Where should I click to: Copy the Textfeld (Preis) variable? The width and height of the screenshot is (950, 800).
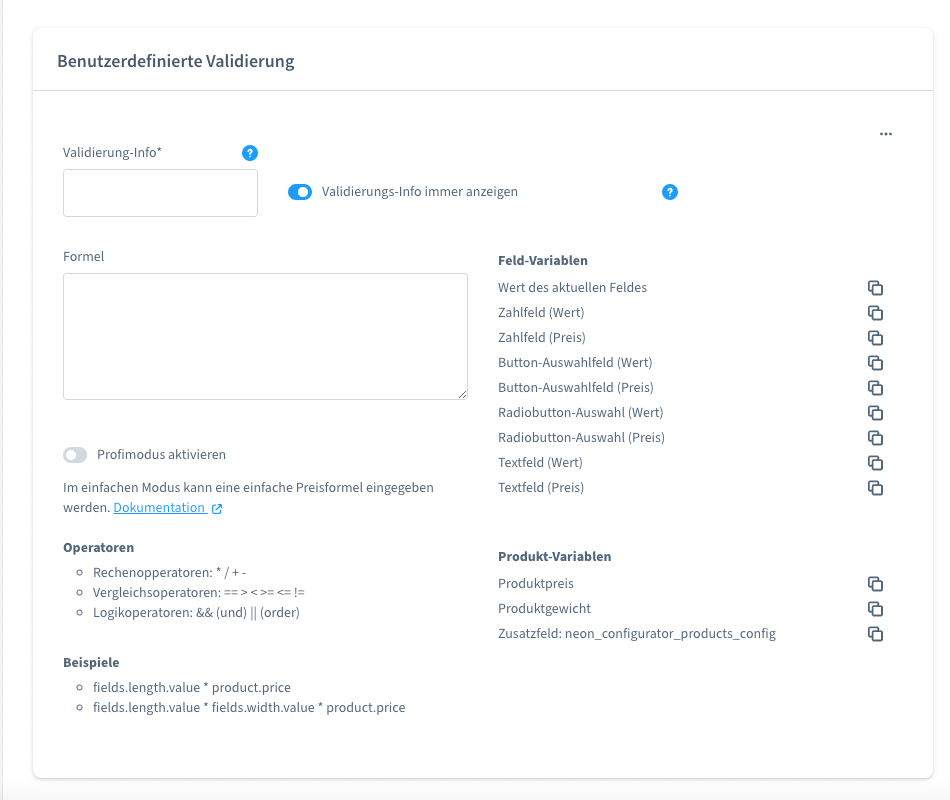coord(875,488)
